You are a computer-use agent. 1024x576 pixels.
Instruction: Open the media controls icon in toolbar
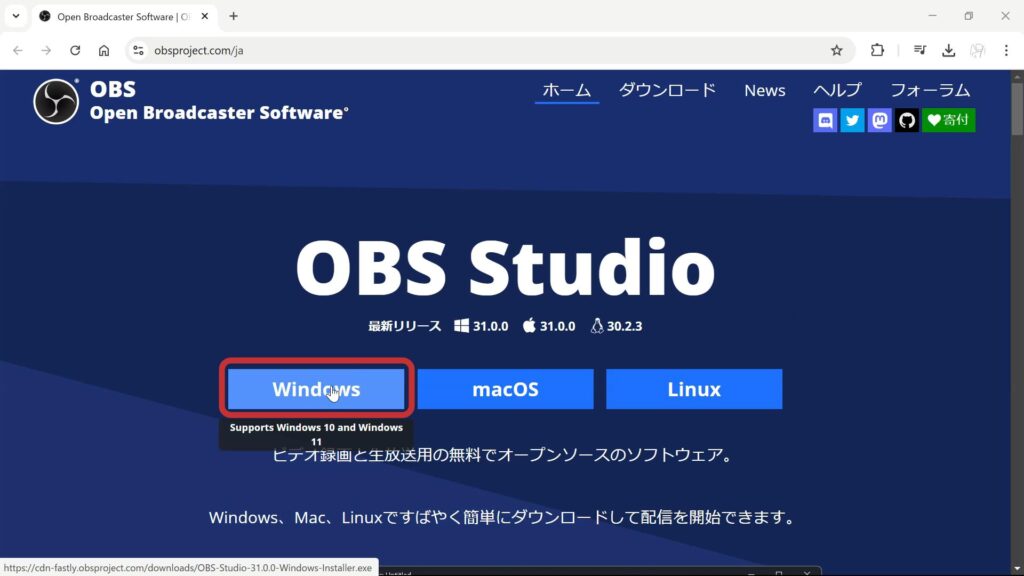click(920, 50)
